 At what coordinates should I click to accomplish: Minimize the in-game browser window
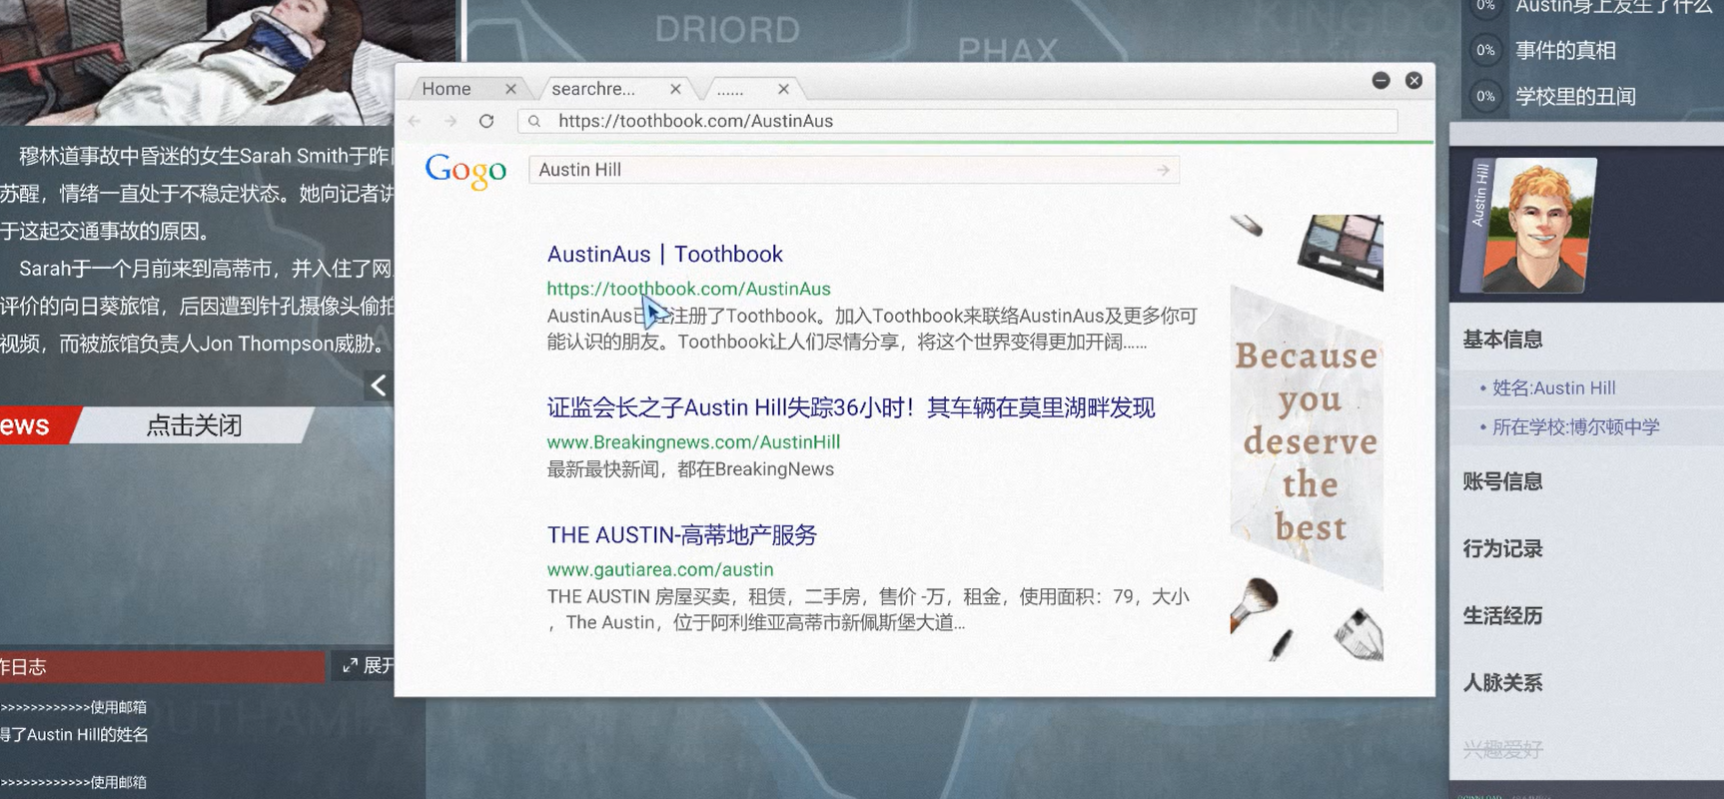(x=1381, y=80)
